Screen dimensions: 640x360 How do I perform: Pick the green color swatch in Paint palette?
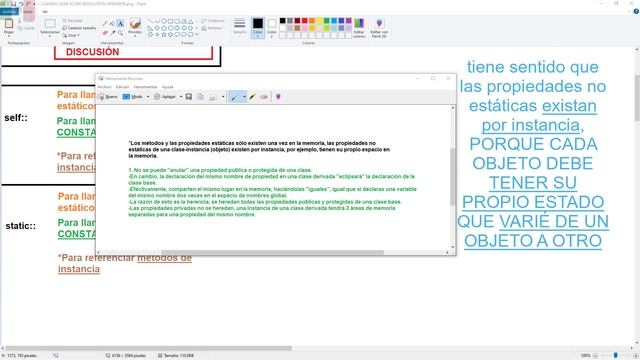pyautogui.click(x=327, y=20)
